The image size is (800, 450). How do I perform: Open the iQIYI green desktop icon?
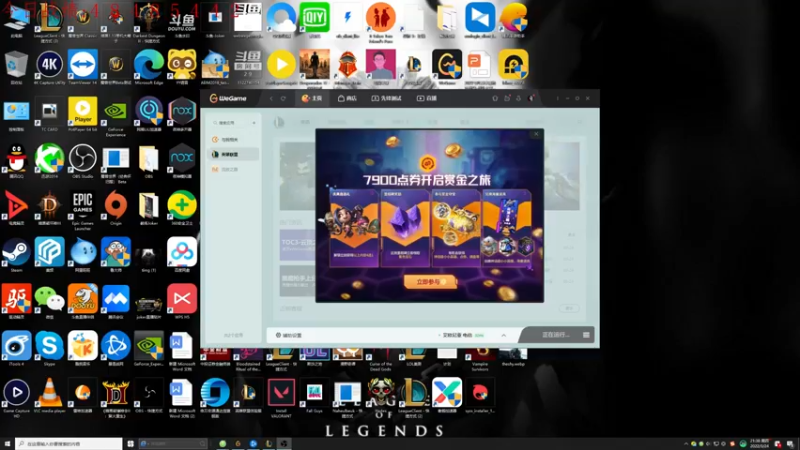click(314, 19)
